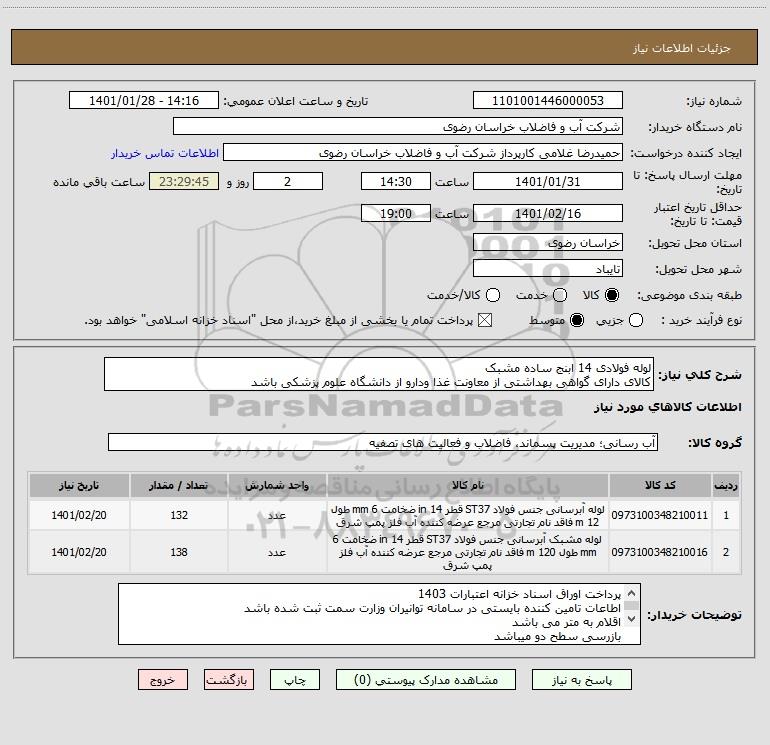Click the deadline time field 14:30
Image resolution: width=770 pixels, height=745 pixels.
[396, 181]
